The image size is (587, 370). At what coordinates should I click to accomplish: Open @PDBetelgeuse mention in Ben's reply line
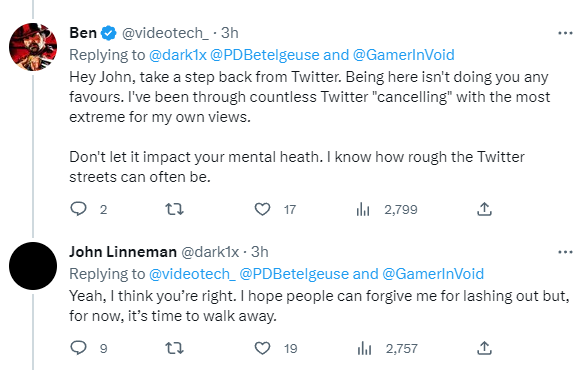click(x=265, y=55)
